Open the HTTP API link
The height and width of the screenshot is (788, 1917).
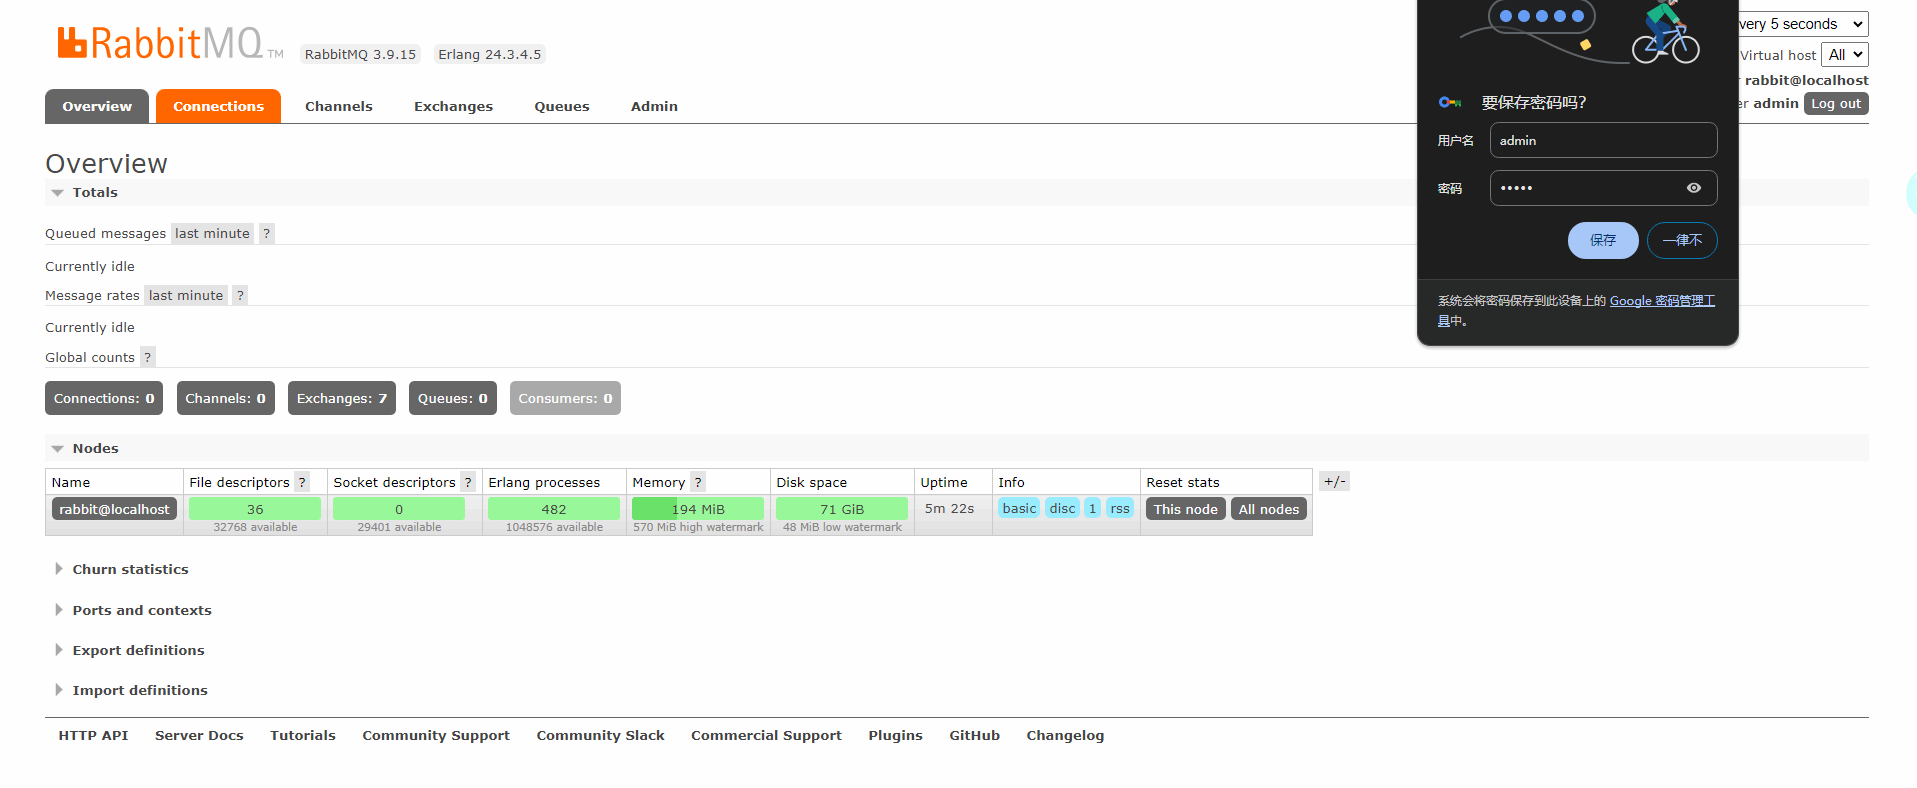pyautogui.click(x=93, y=735)
